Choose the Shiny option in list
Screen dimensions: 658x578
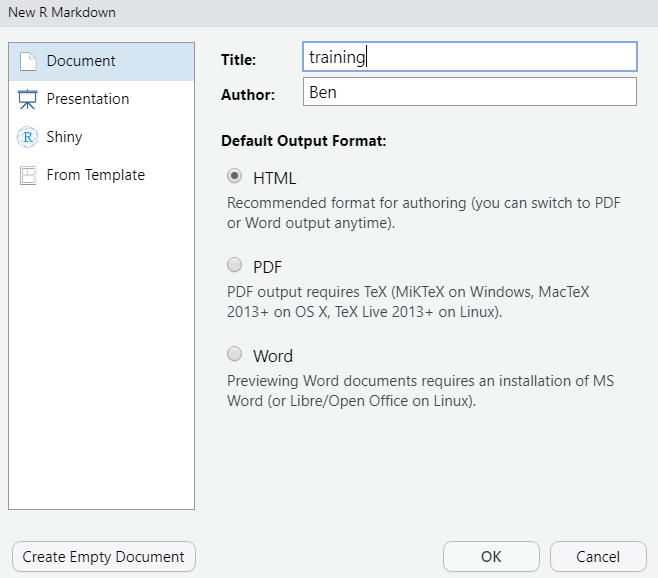pos(64,137)
